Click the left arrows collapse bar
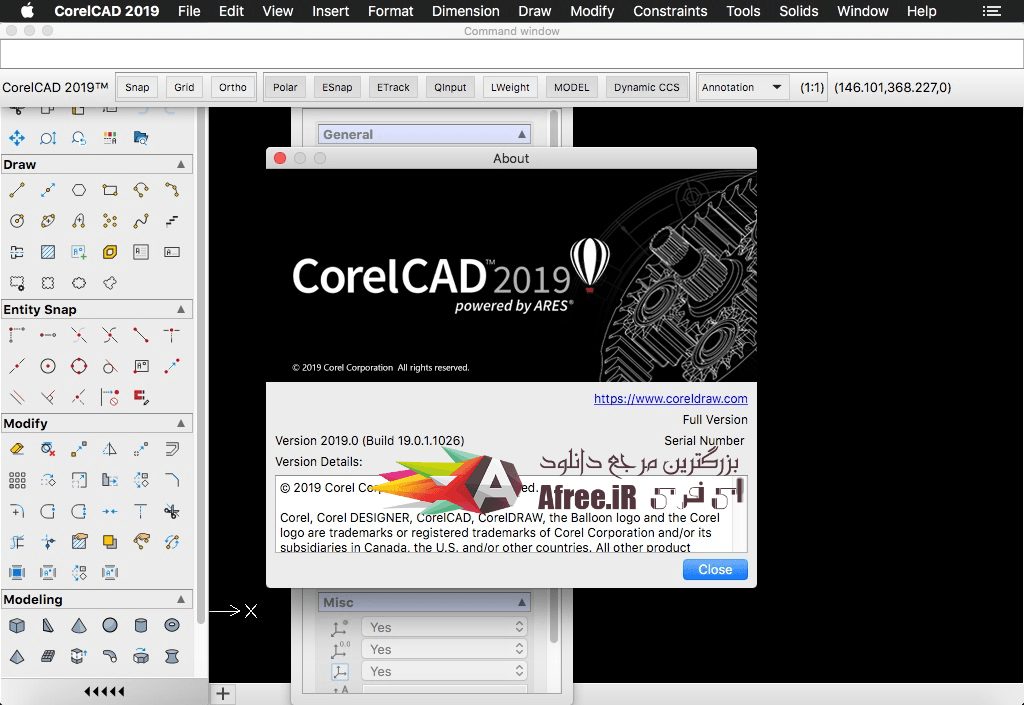This screenshot has width=1024, height=705. [104, 691]
